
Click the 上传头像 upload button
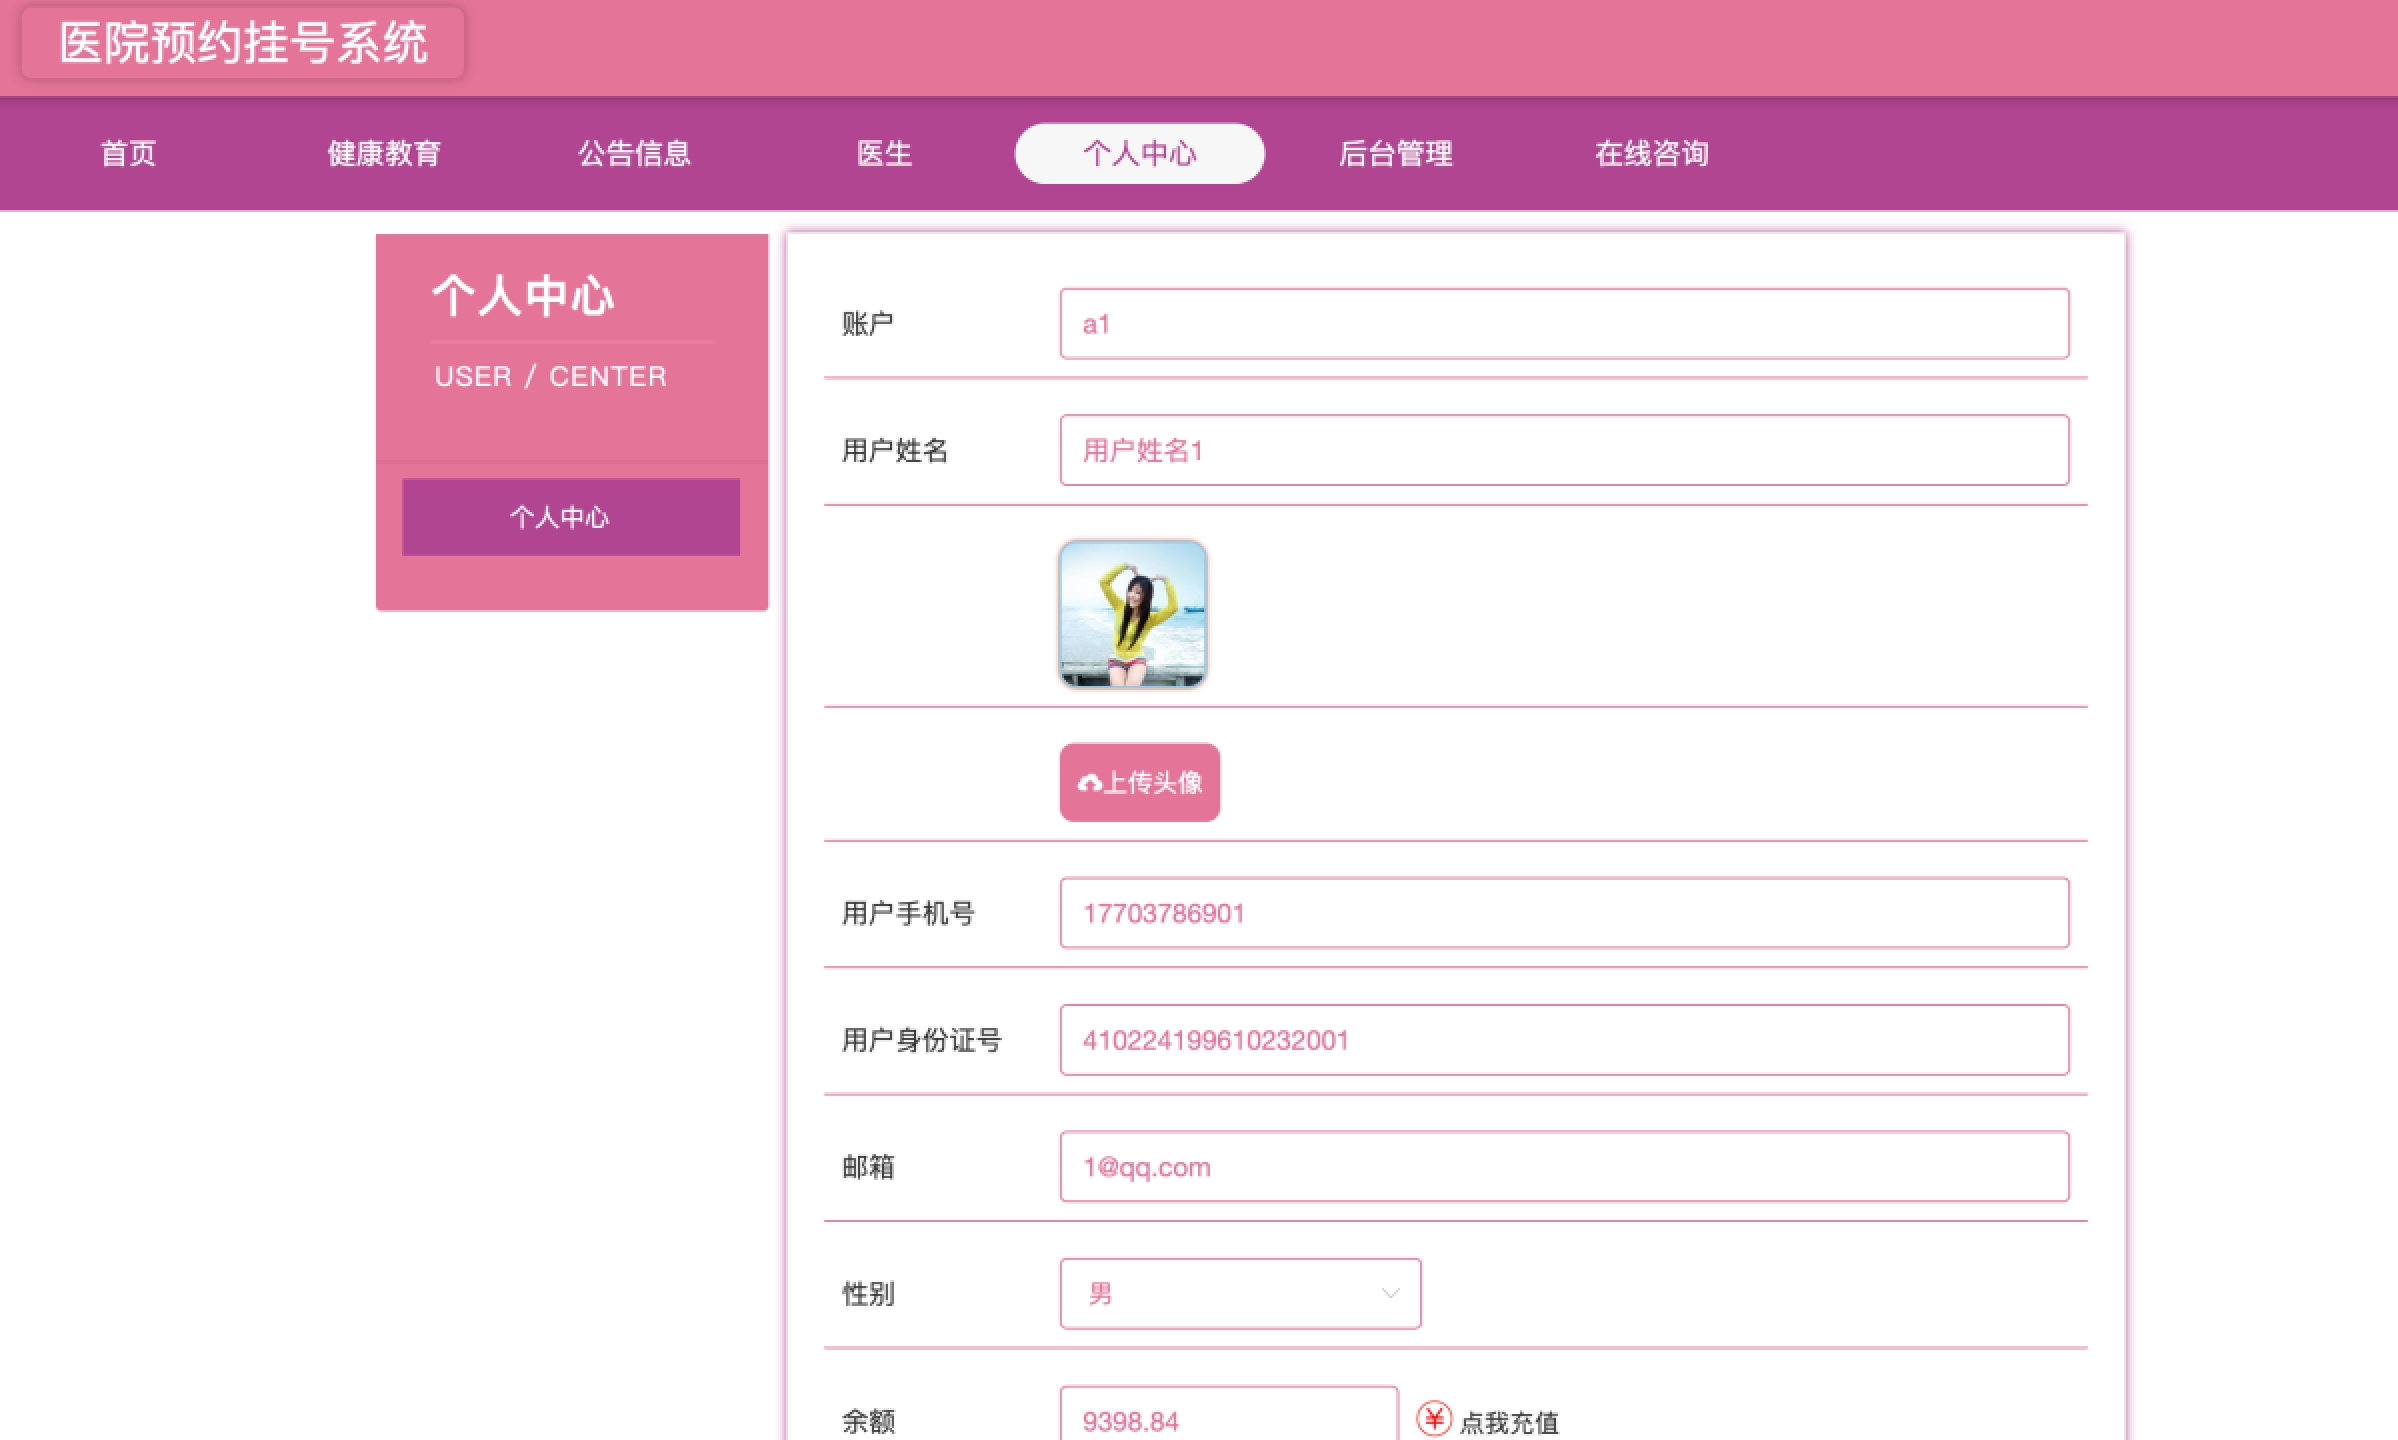1139,783
